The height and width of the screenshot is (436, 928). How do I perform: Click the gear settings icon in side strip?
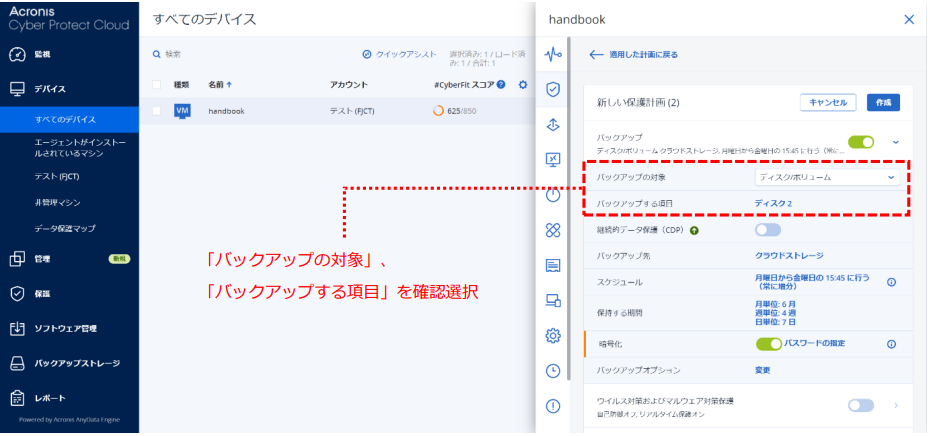click(552, 335)
